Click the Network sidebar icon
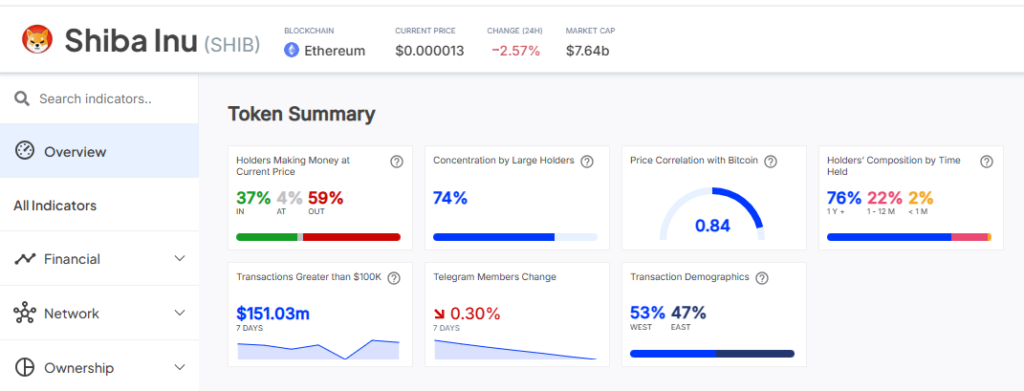Screen dimensions: 1024x391 tap(25, 313)
